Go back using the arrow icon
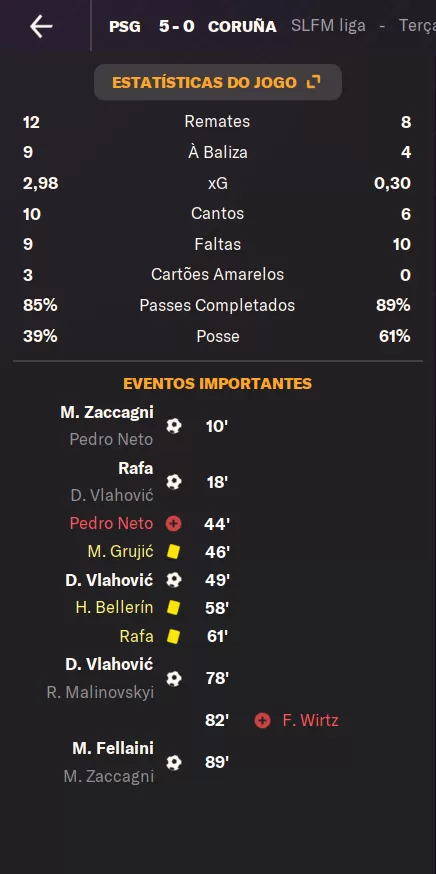Image resolution: width=436 pixels, height=874 pixels. (x=41, y=26)
